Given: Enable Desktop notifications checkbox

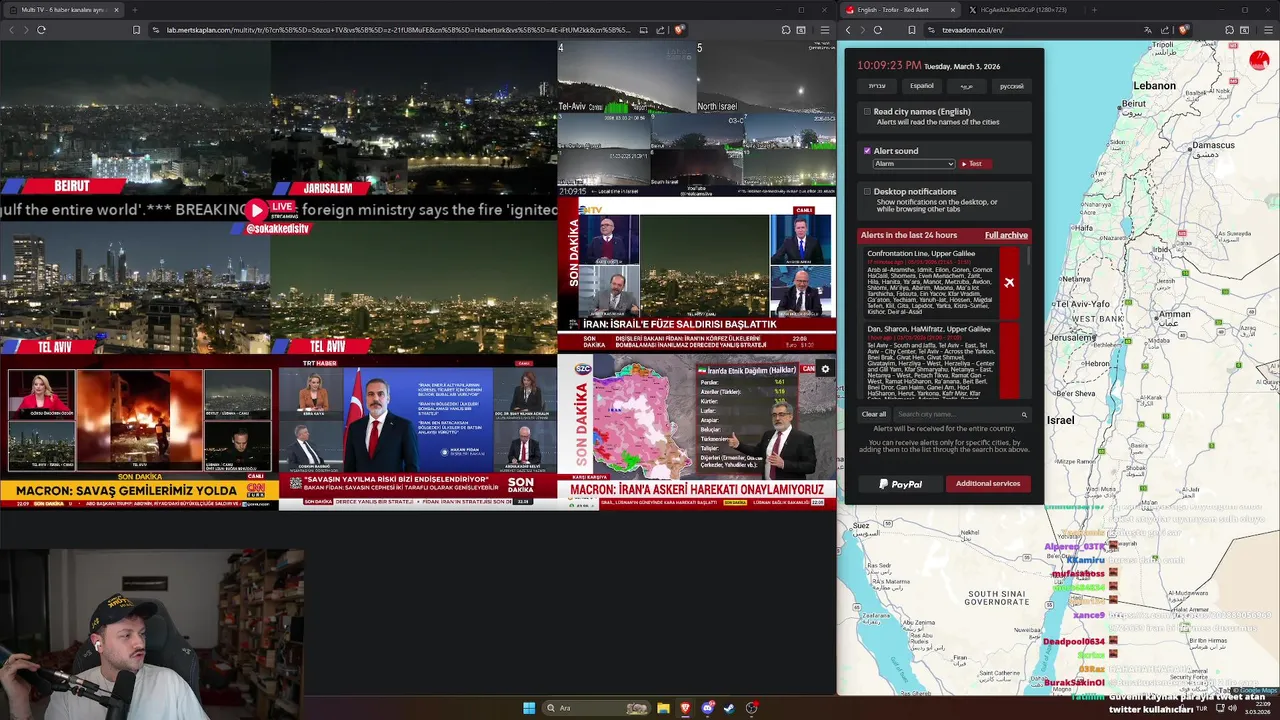Looking at the screenshot, I should [x=867, y=191].
